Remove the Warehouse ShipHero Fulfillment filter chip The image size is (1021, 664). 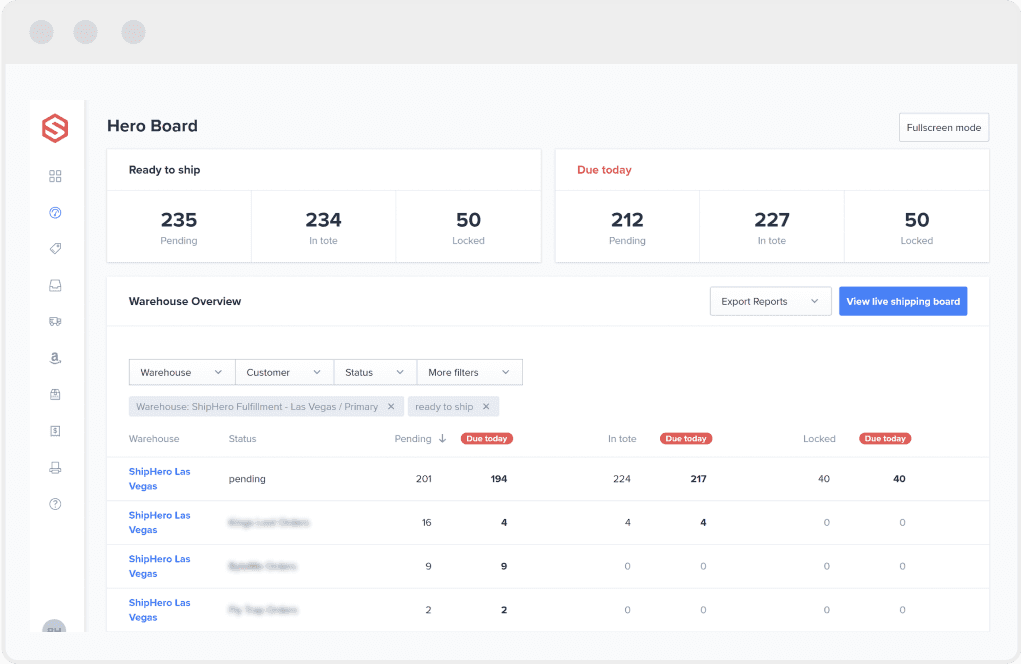[x=391, y=406]
